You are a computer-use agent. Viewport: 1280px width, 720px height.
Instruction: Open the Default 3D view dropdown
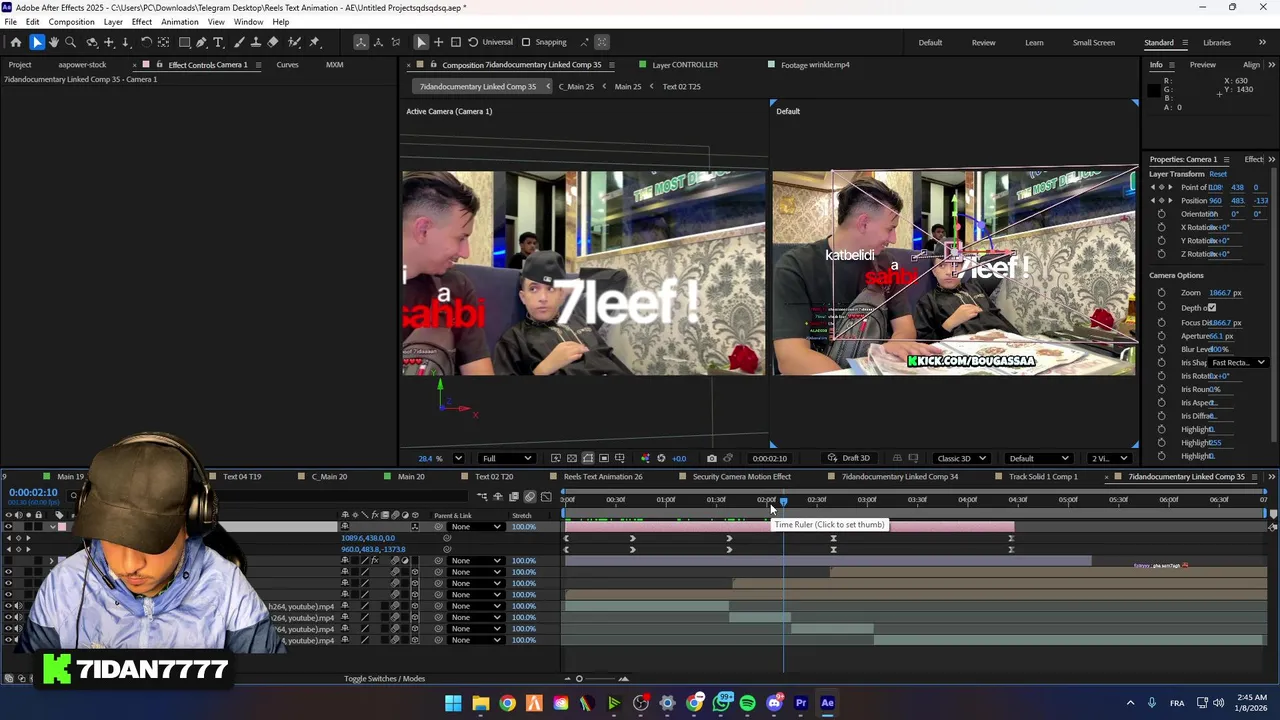pos(1039,458)
